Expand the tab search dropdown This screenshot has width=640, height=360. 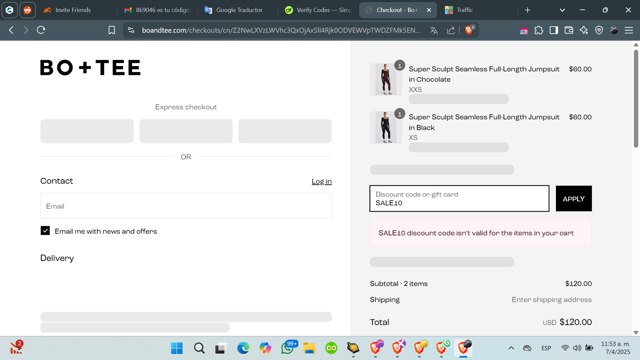pos(562,10)
